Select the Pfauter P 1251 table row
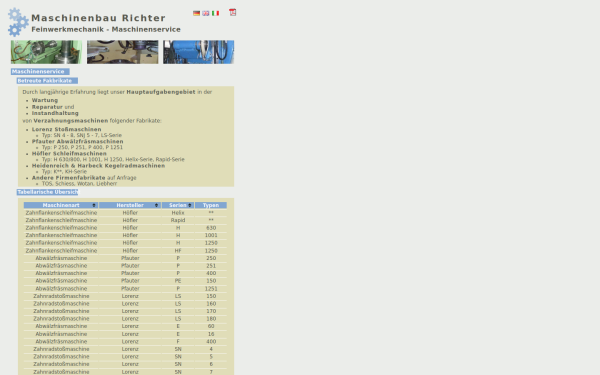This screenshot has width=600, height=375. [x=125, y=289]
